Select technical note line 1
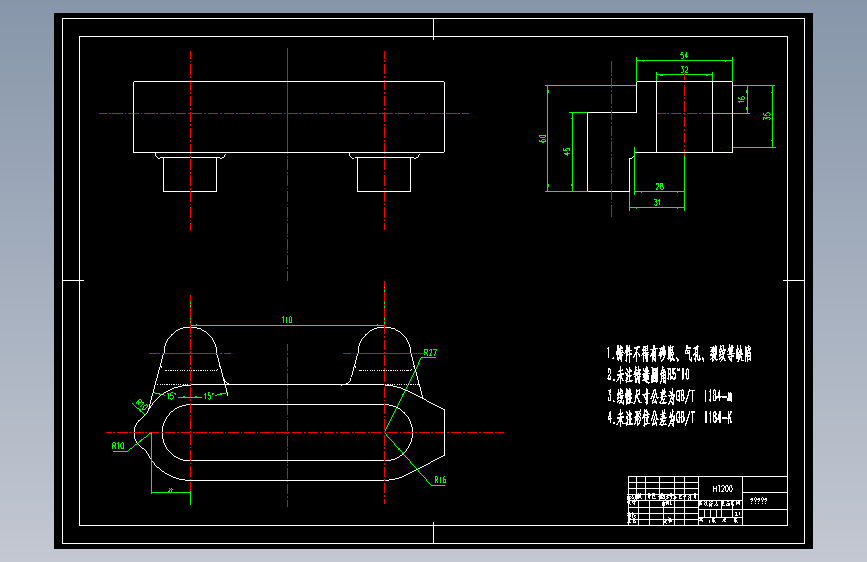 (679, 353)
